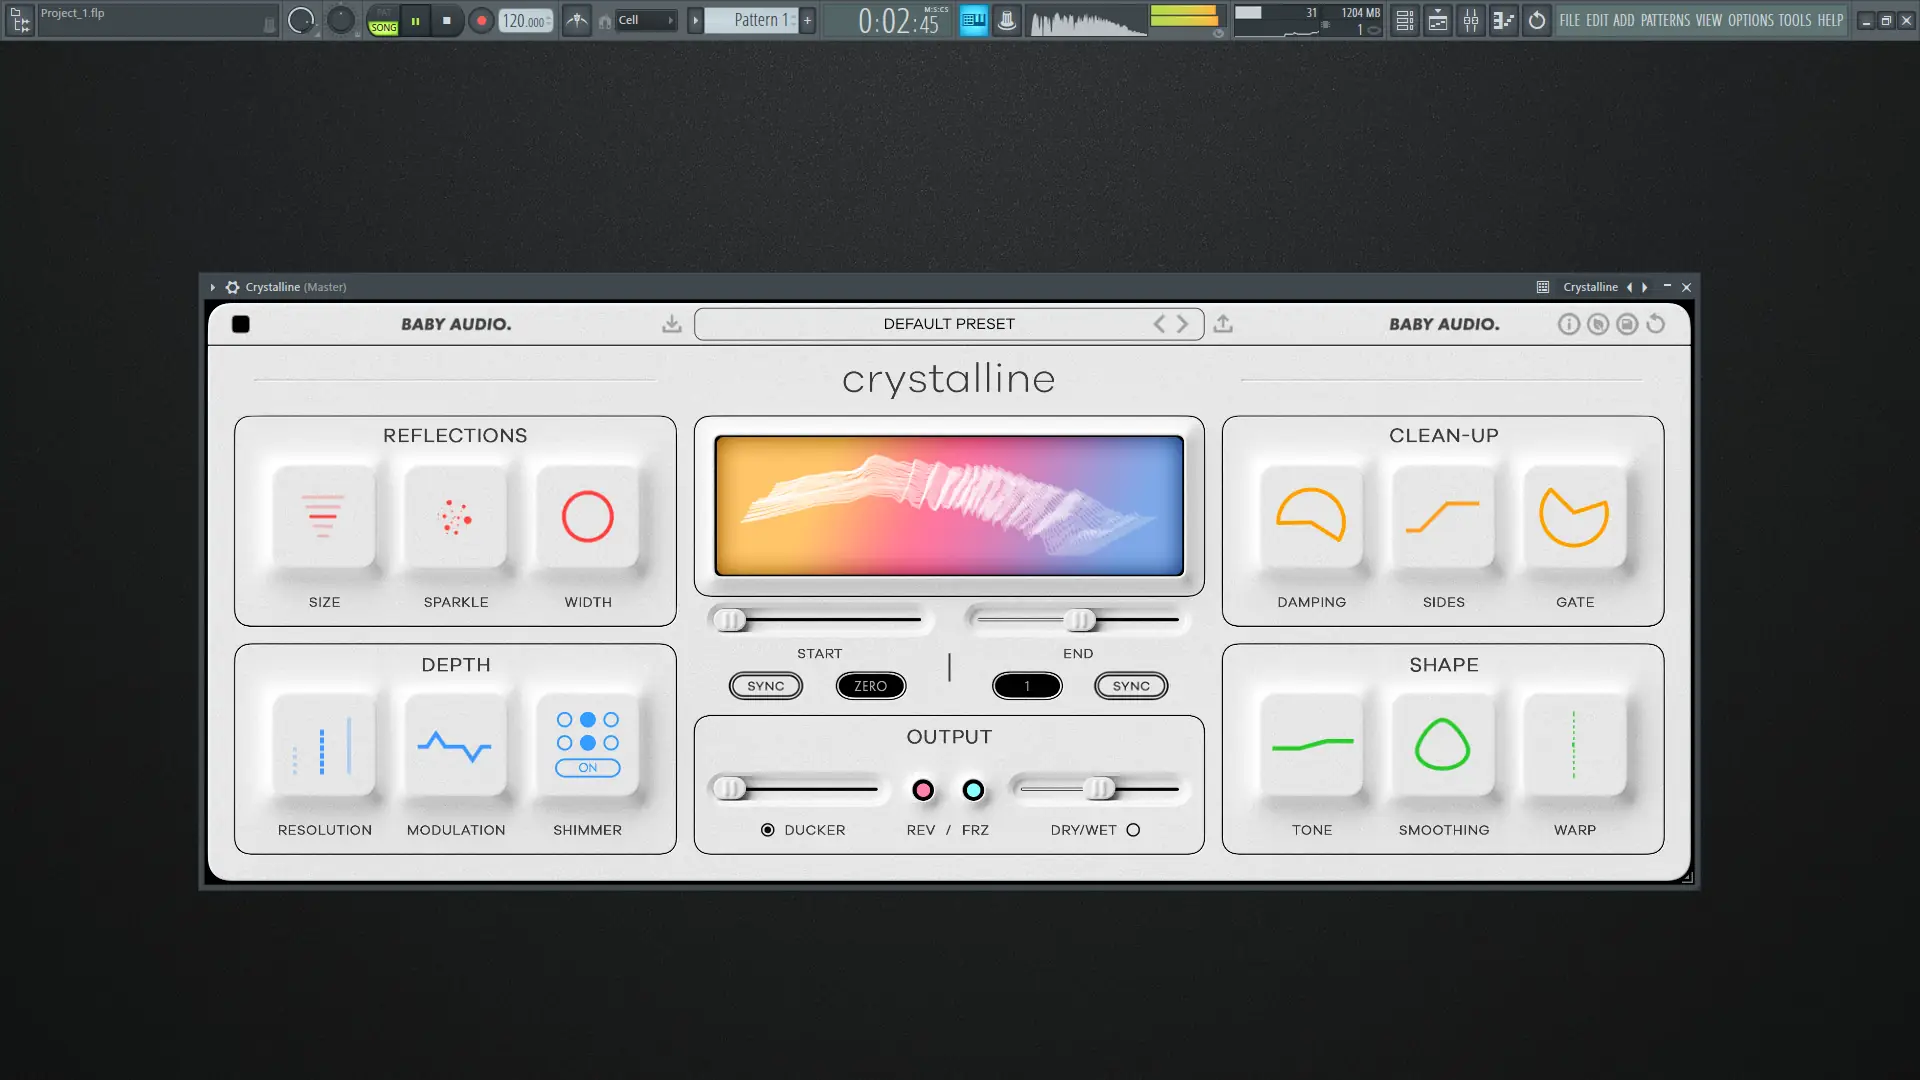Click the Size reflections knob icon

(x=323, y=517)
